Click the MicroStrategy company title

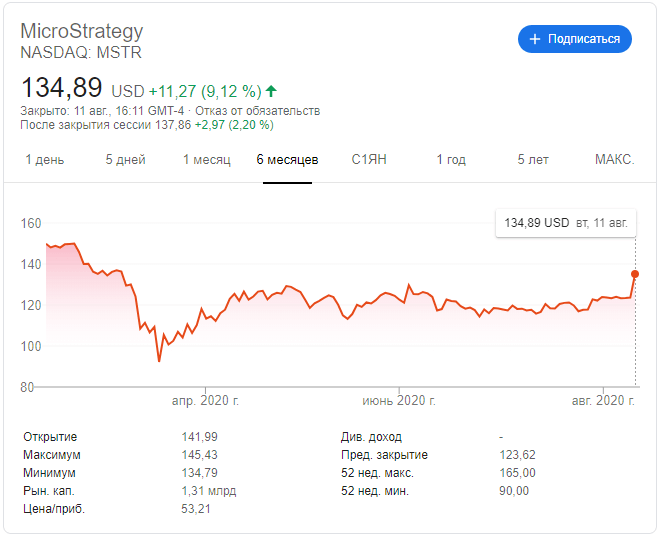pyautogui.click(x=82, y=32)
